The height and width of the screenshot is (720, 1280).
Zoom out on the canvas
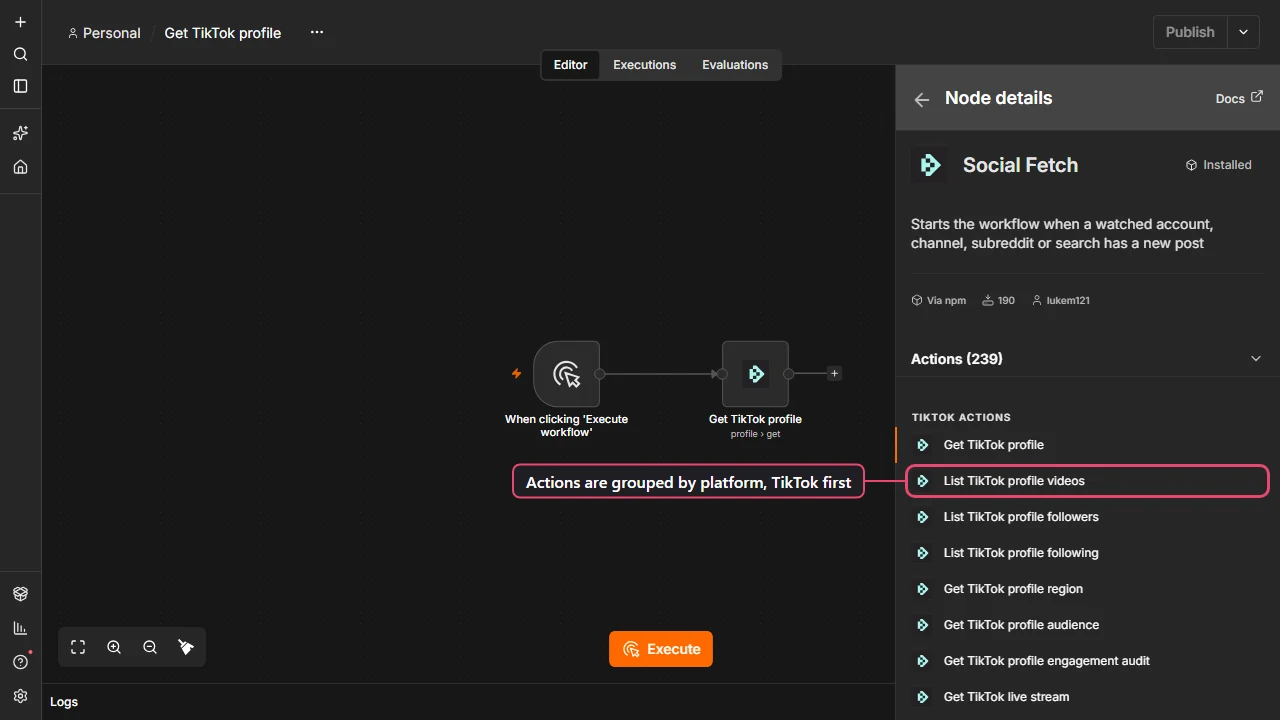tap(150, 647)
